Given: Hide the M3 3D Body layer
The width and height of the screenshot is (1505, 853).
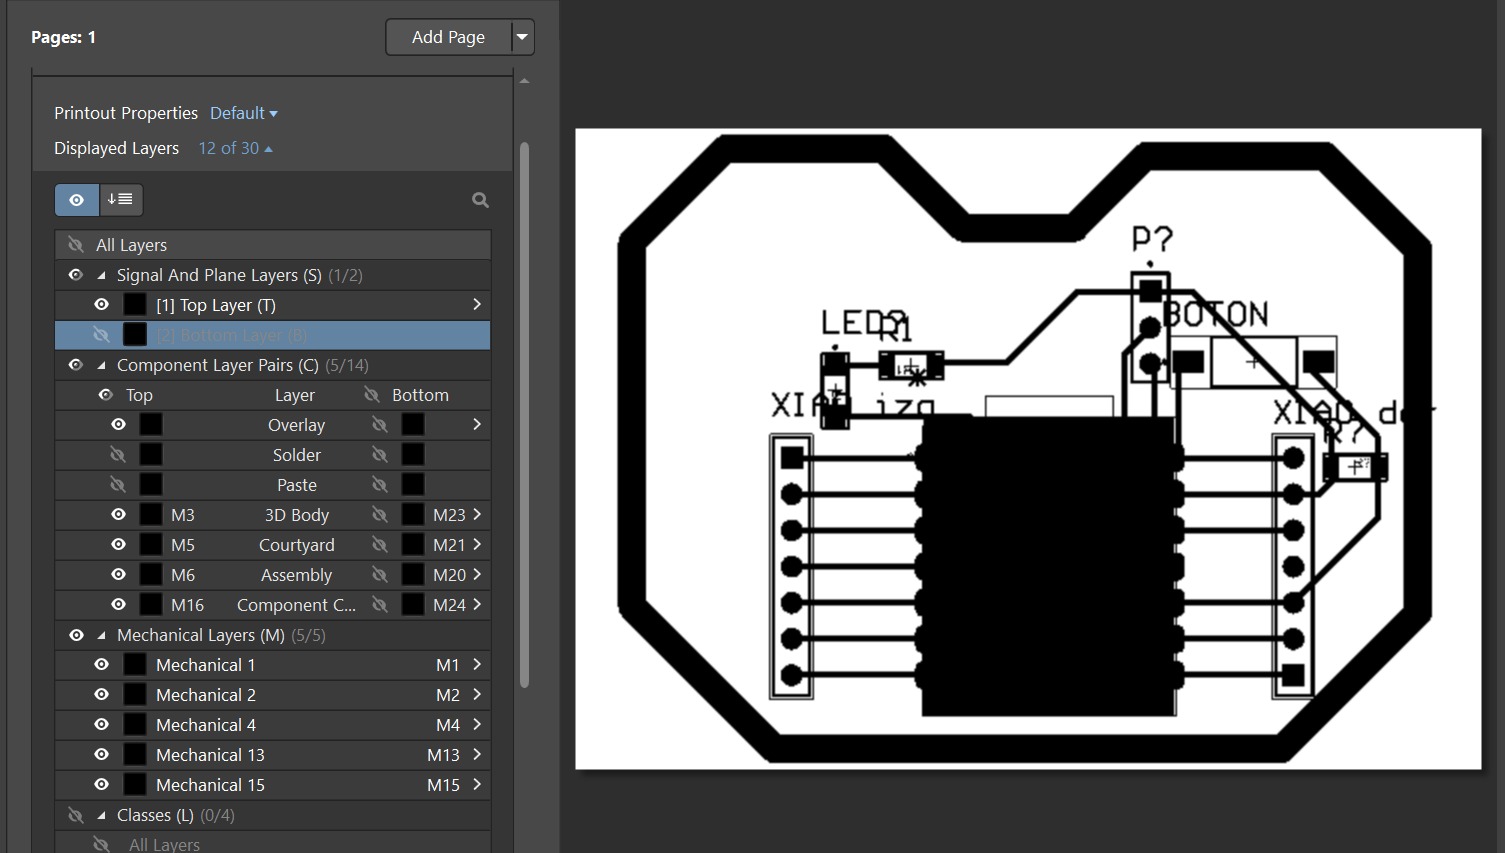Looking at the screenshot, I should (119, 515).
